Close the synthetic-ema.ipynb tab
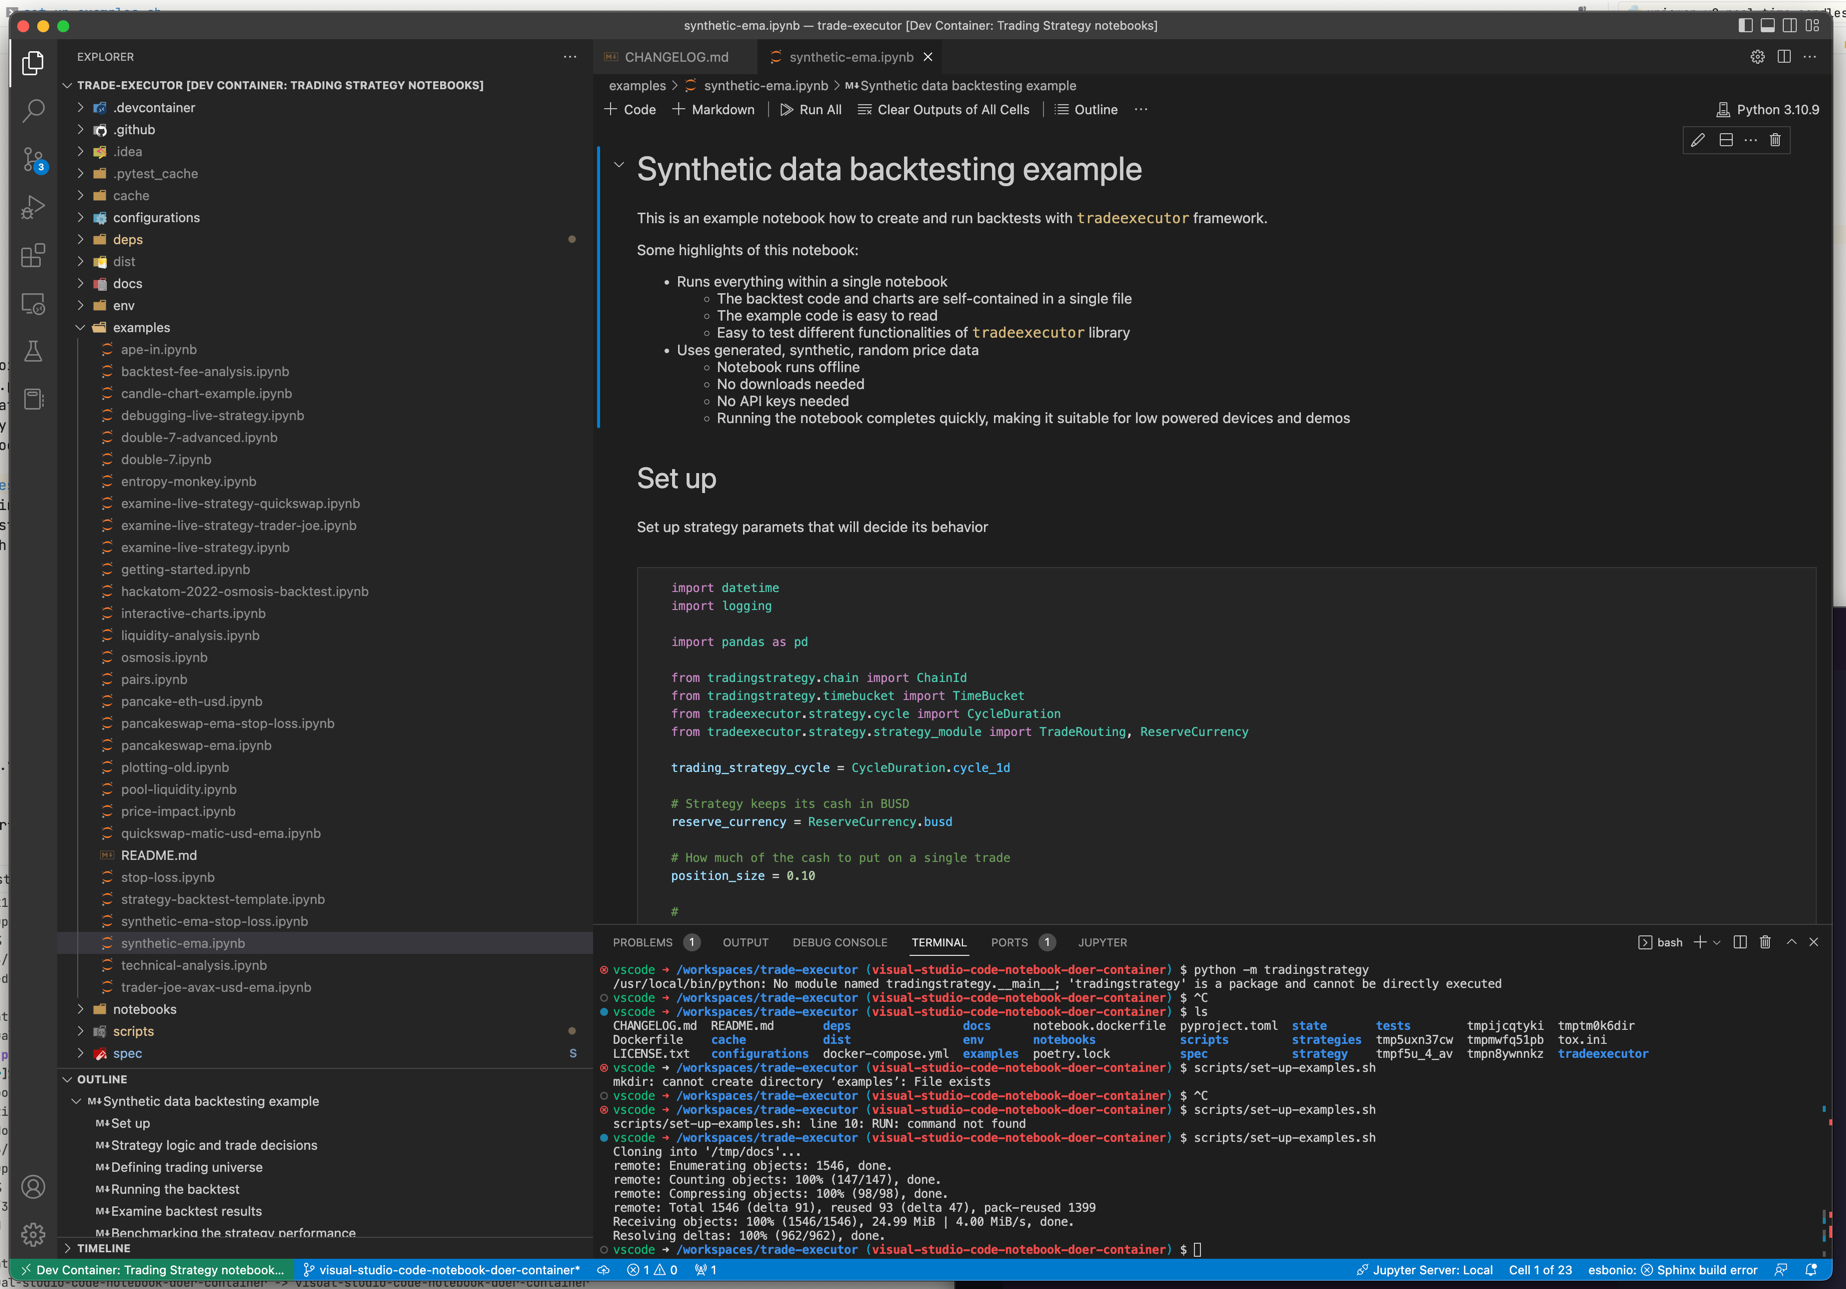The width and height of the screenshot is (1846, 1289). click(x=928, y=57)
